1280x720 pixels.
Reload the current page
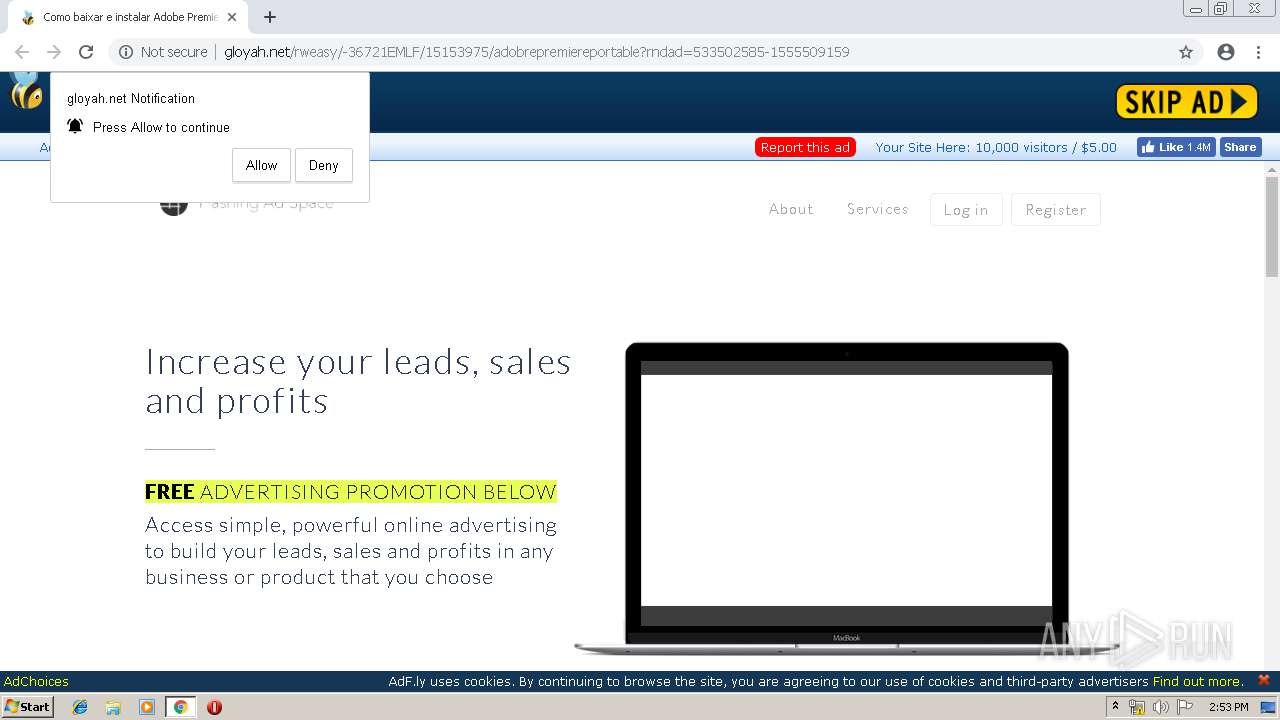tap(86, 52)
